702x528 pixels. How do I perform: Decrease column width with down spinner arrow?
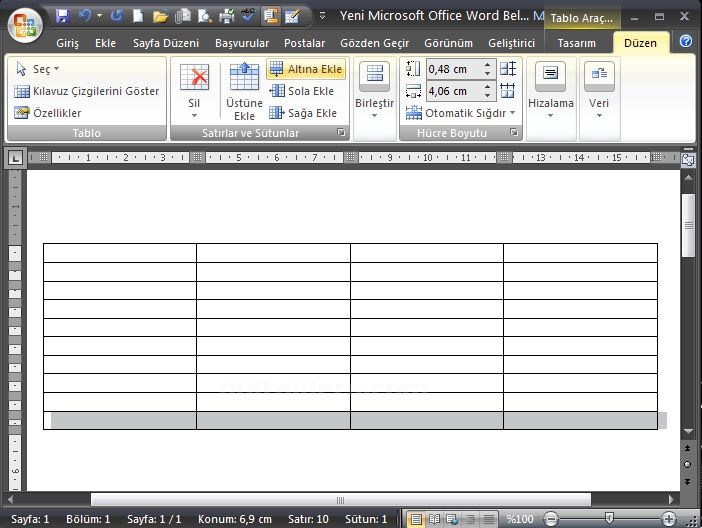488,95
